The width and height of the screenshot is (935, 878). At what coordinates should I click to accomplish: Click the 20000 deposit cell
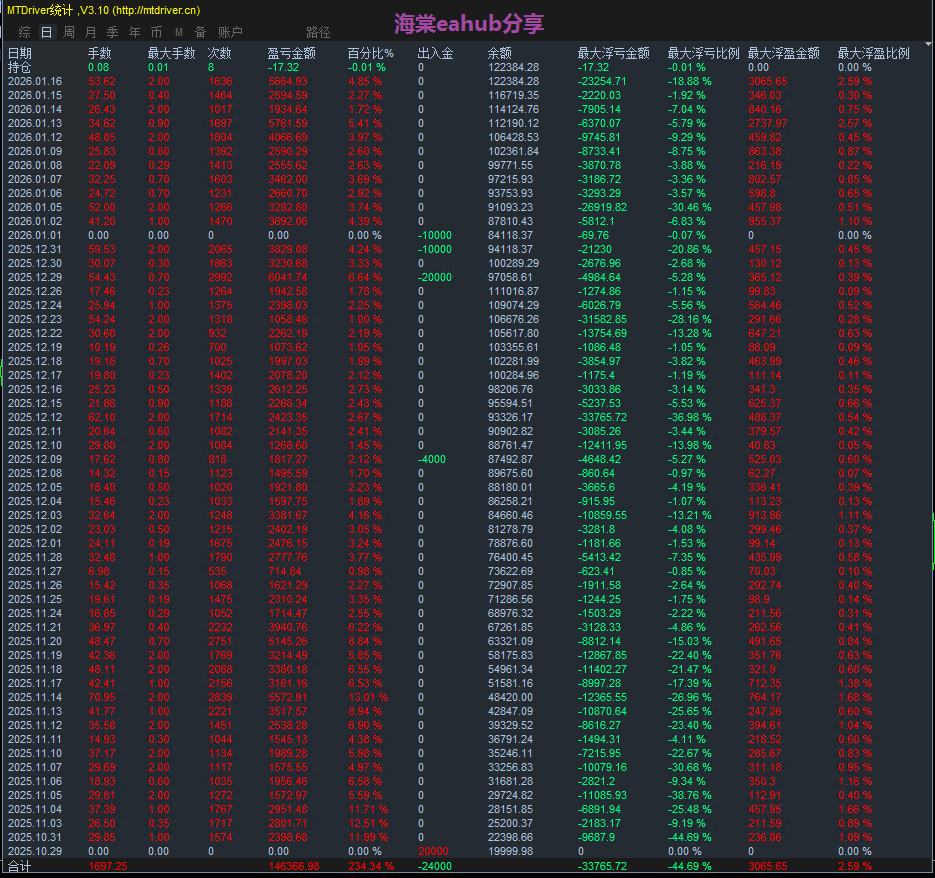pos(434,851)
